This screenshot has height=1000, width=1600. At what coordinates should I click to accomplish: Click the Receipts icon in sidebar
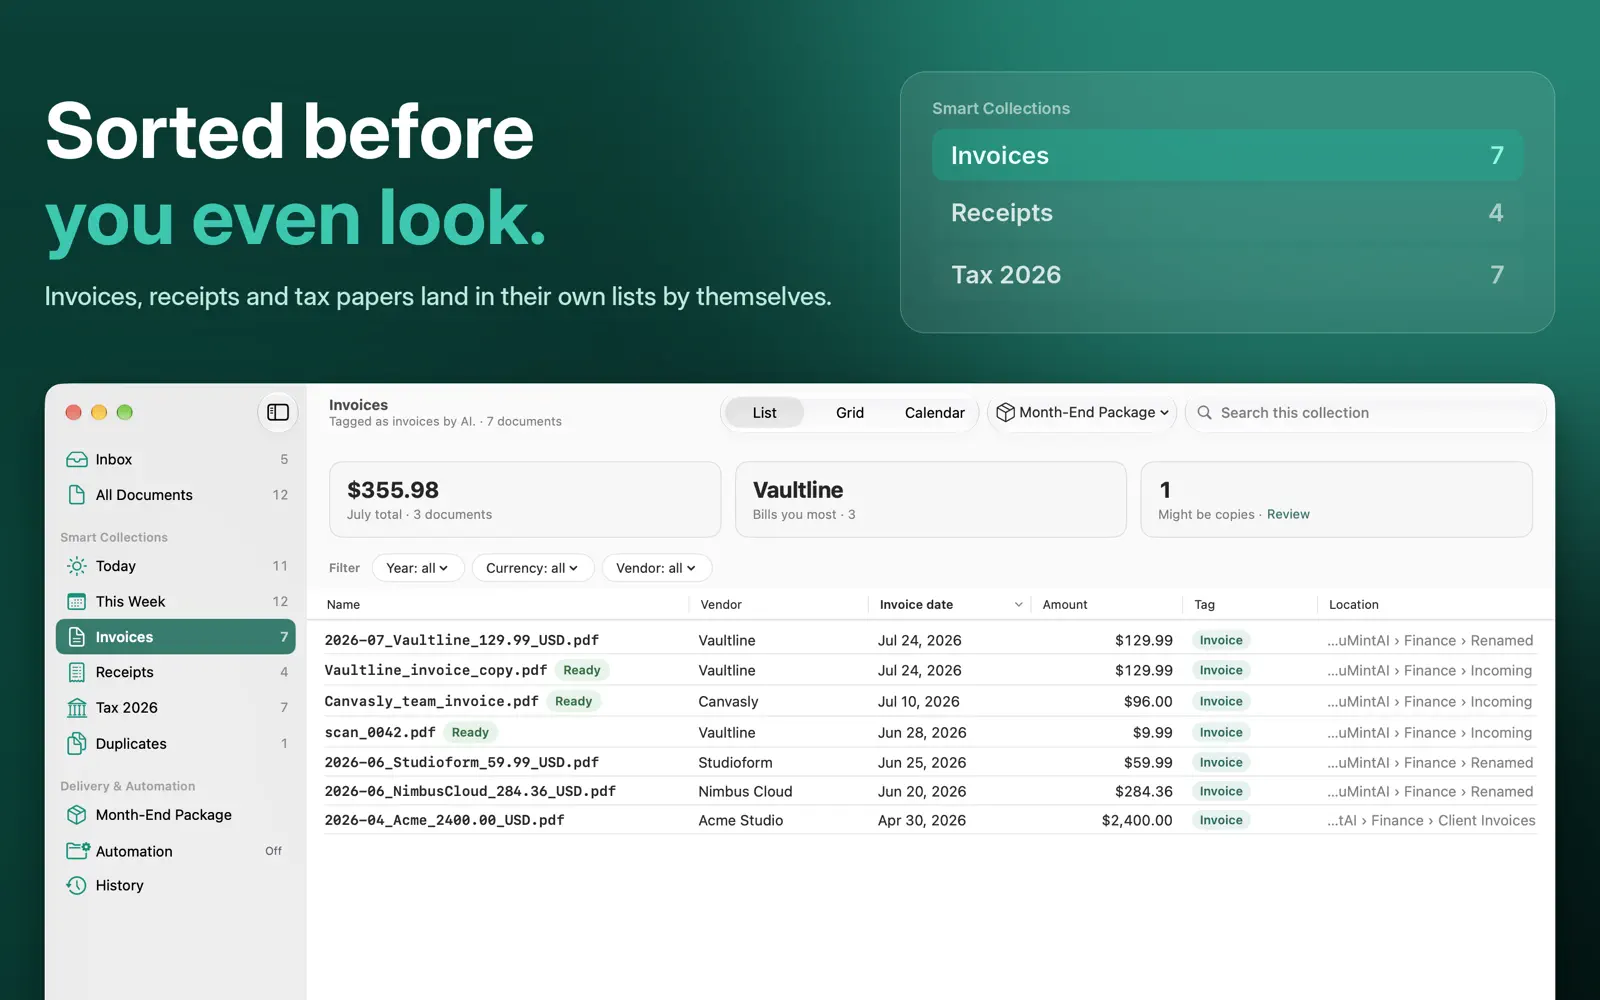point(77,672)
